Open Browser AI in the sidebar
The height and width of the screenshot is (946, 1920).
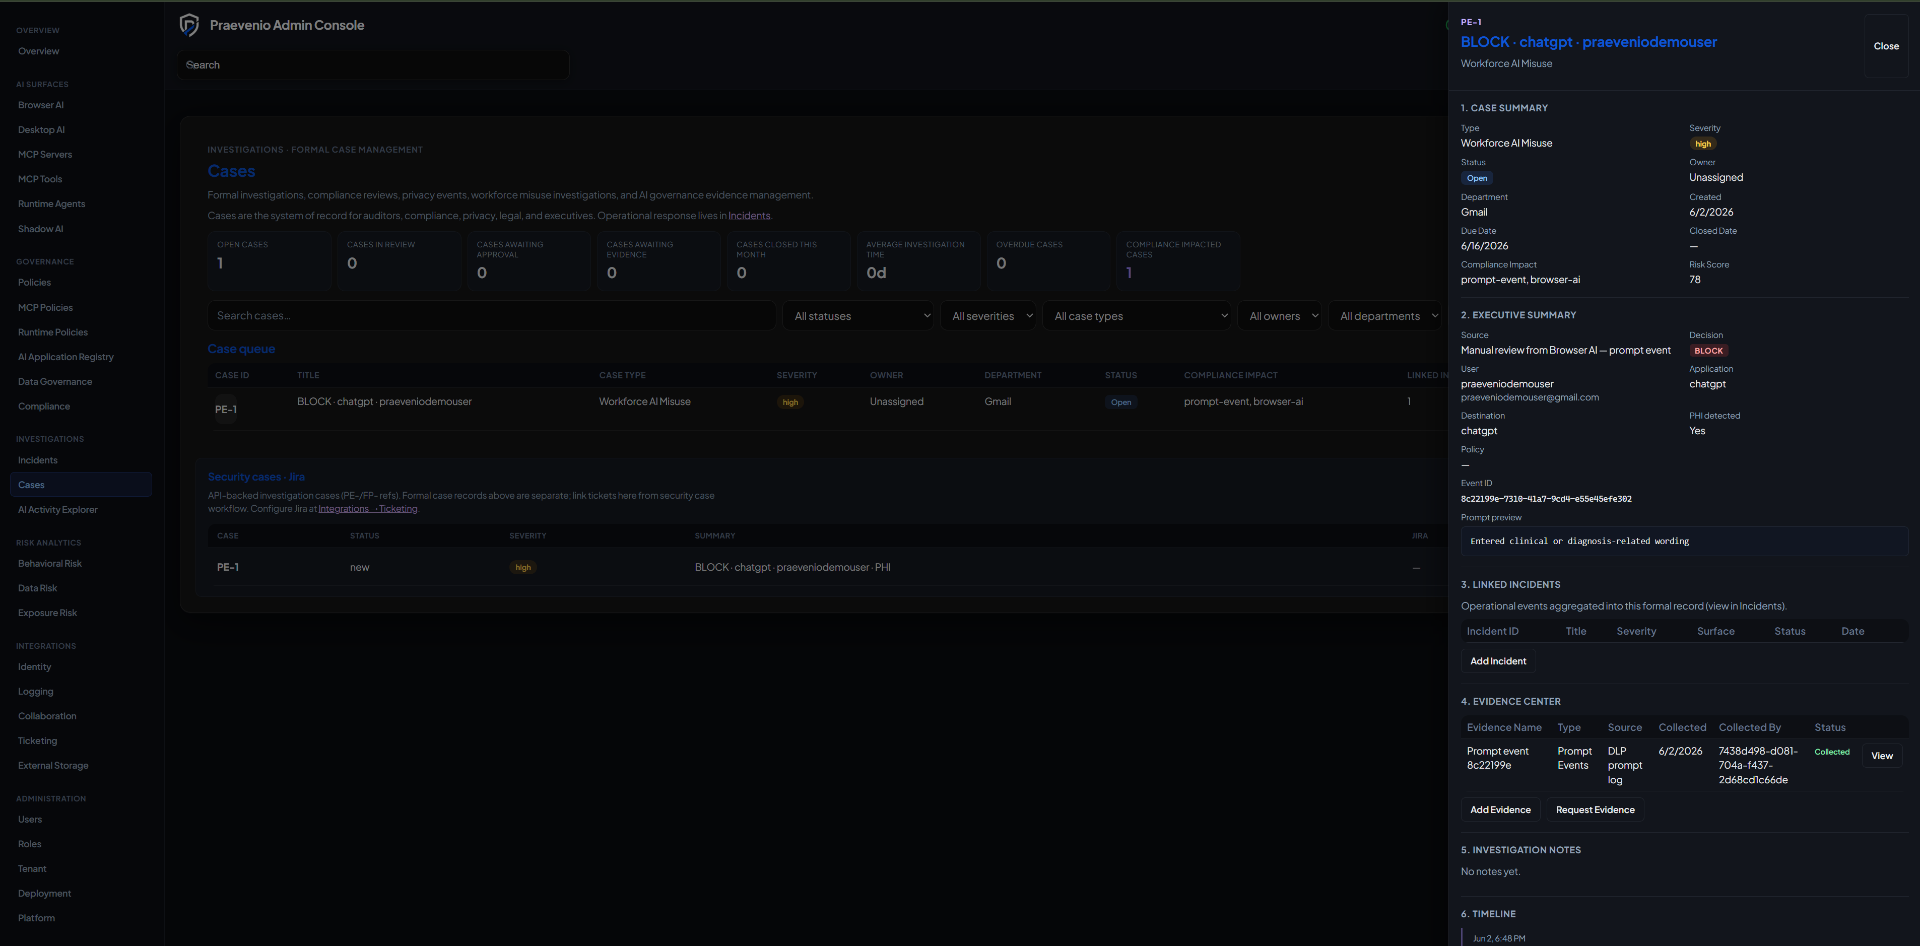click(x=41, y=105)
